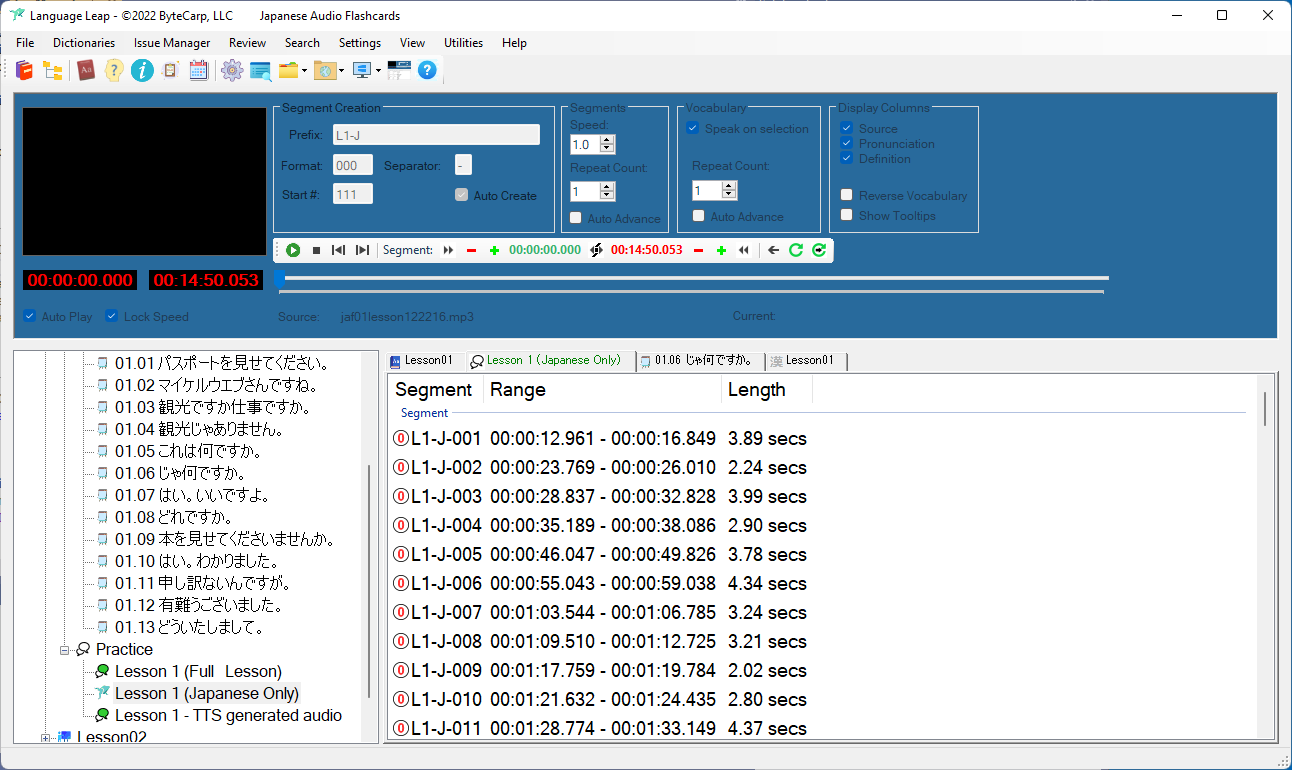Open the calendar toolbar icon
1292x770 pixels.
click(198, 70)
